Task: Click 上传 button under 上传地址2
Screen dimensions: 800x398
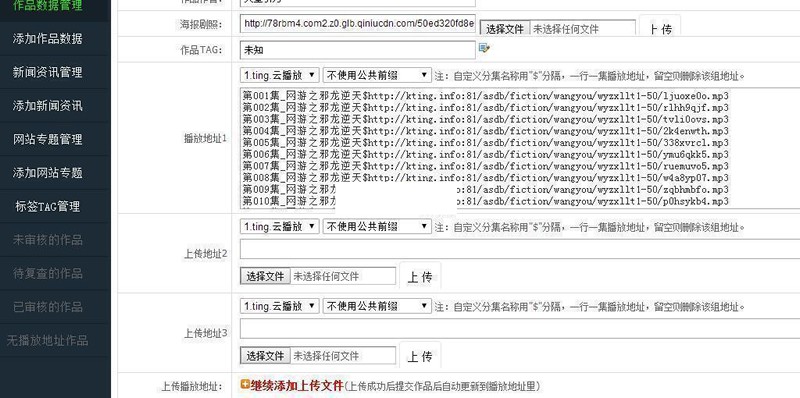Action: point(420,277)
